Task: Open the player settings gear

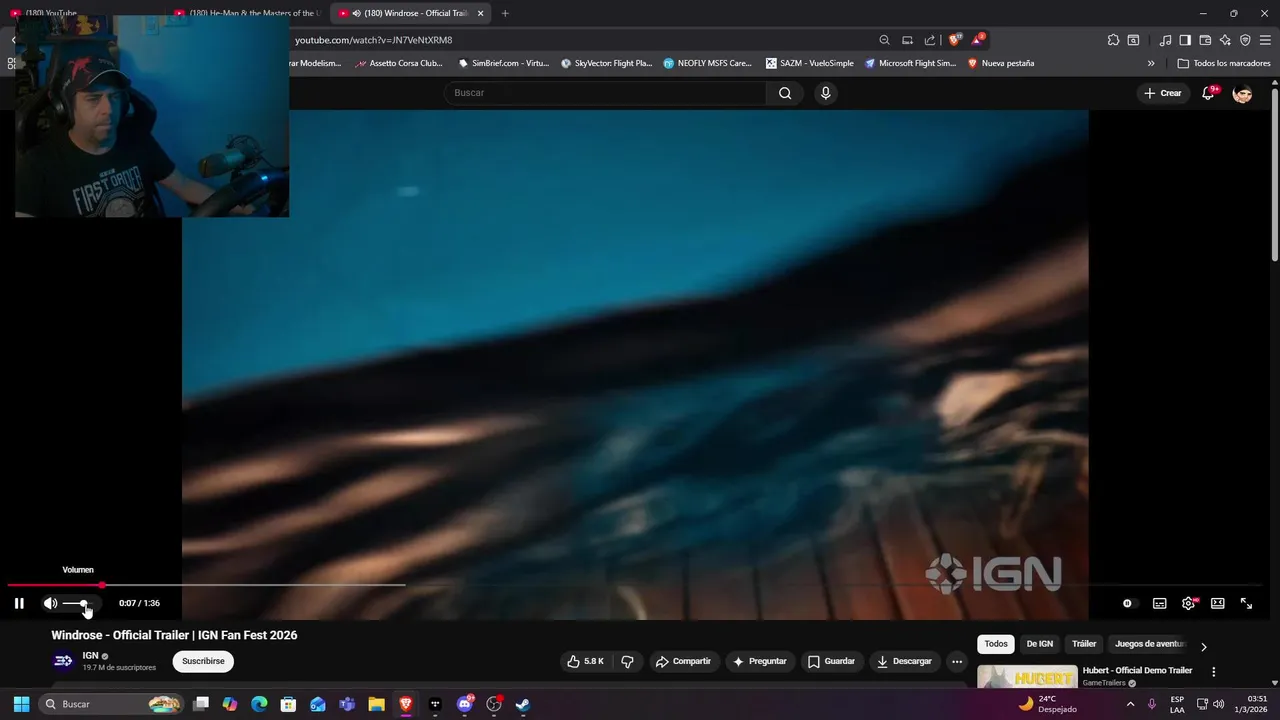Action: pos(1189,603)
